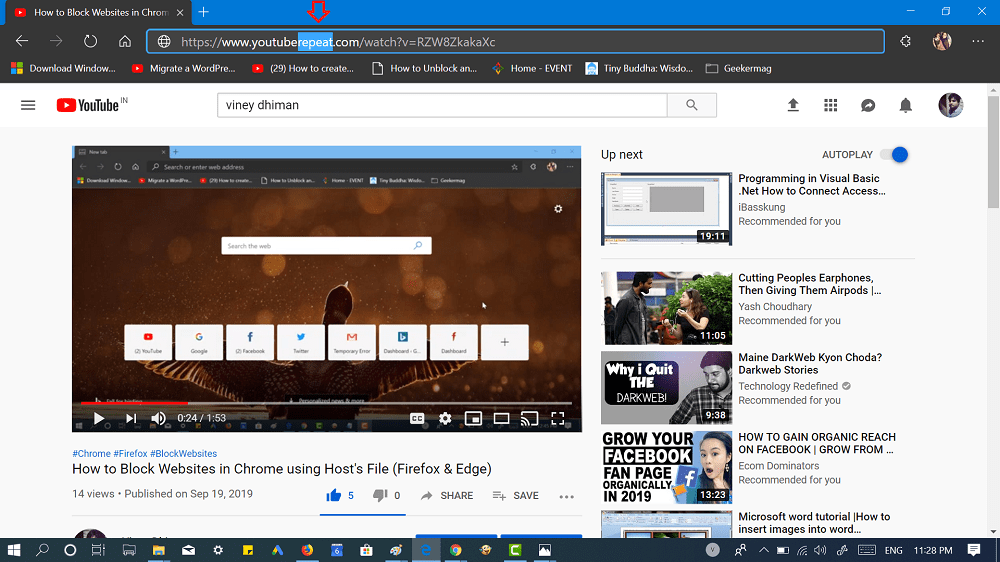Open browser settings and more menu
Image resolution: width=1000 pixels, height=562 pixels.
[x=978, y=41]
